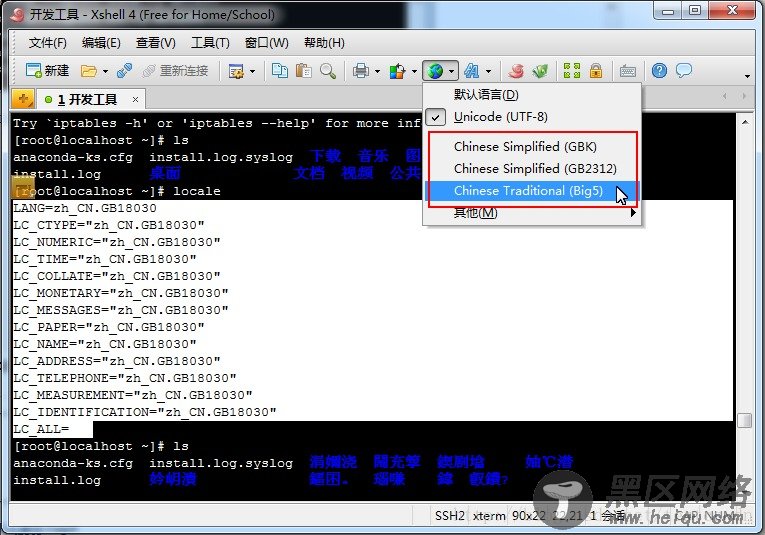Click the keyboard icon in toolbar
Viewport: 765px width, 535px height.
click(x=627, y=72)
